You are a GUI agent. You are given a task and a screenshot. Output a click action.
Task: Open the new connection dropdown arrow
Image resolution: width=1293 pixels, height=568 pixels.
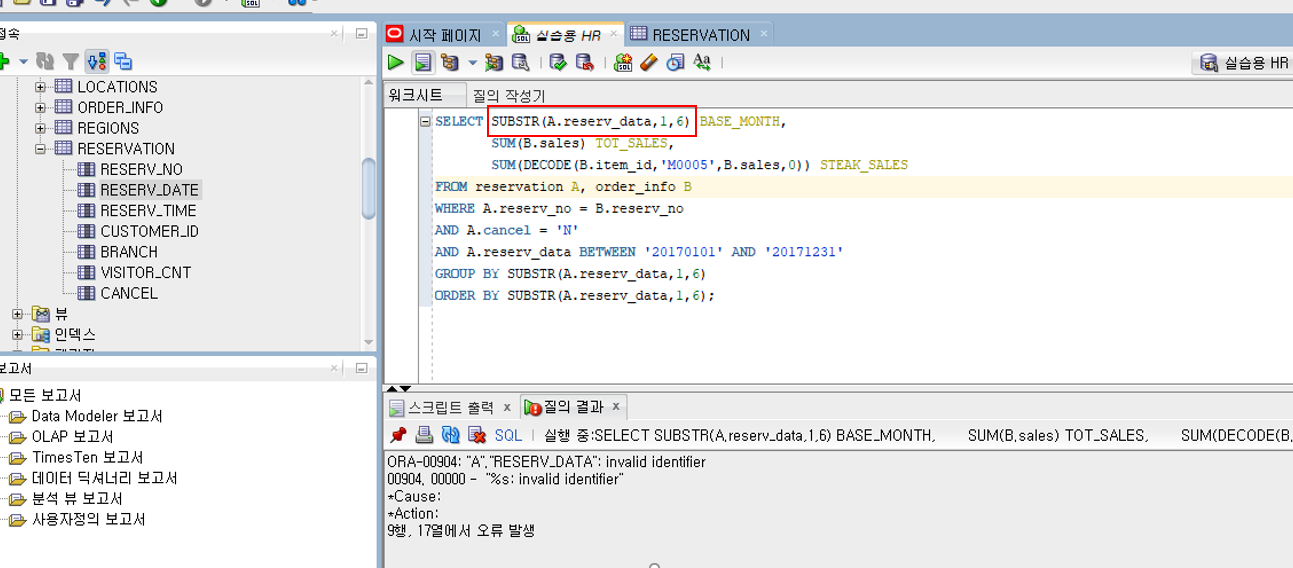pos(24,62)
